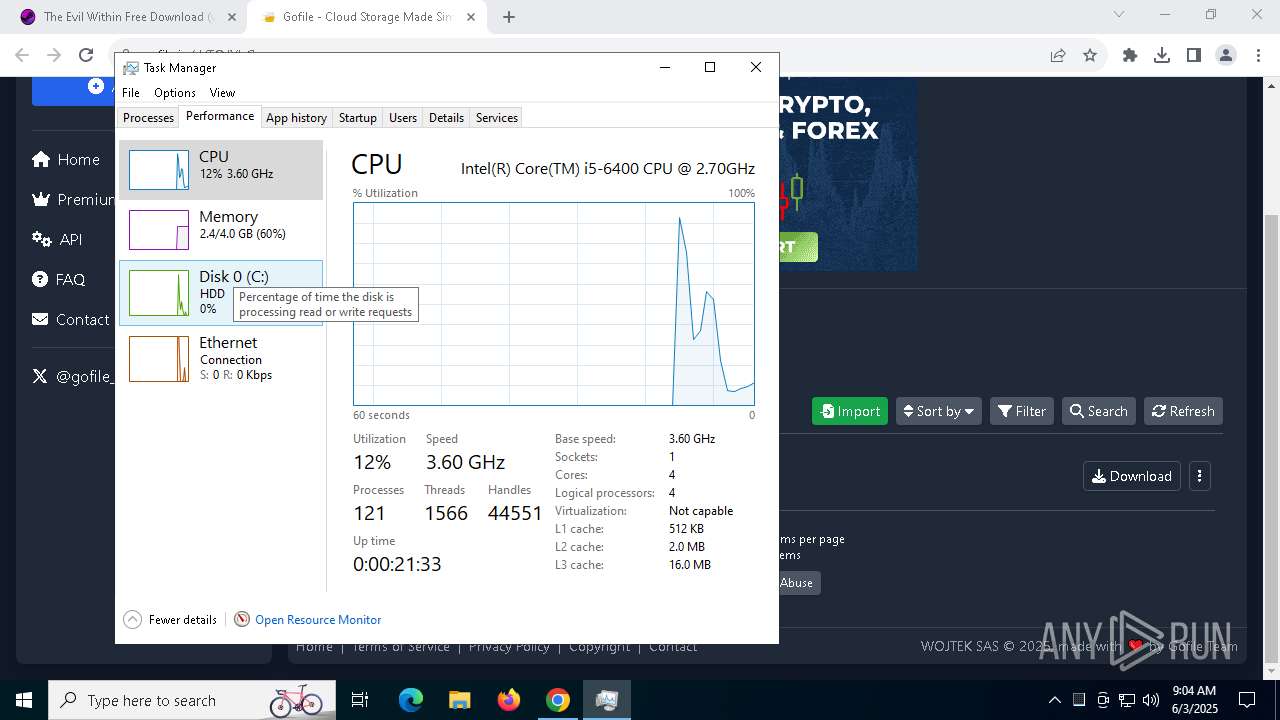1280x720 pixels.
Task: Open Resource Monitor link
Action: [318, 620]
